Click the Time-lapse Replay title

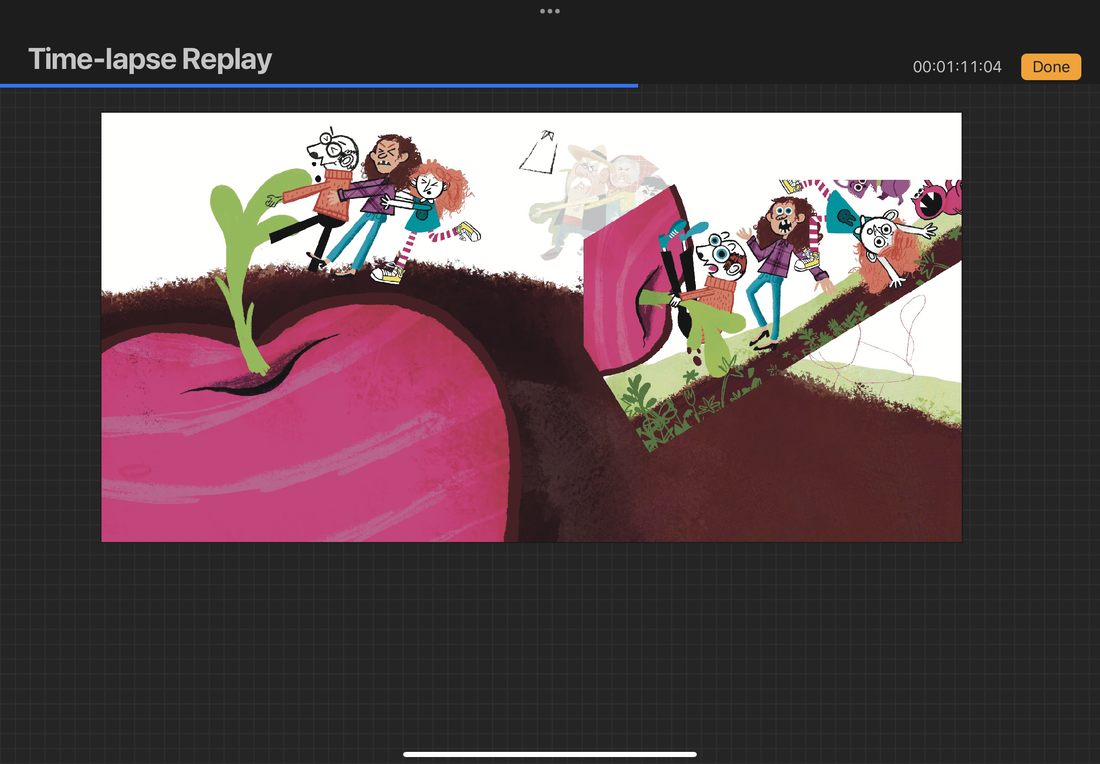pos(150,59)
